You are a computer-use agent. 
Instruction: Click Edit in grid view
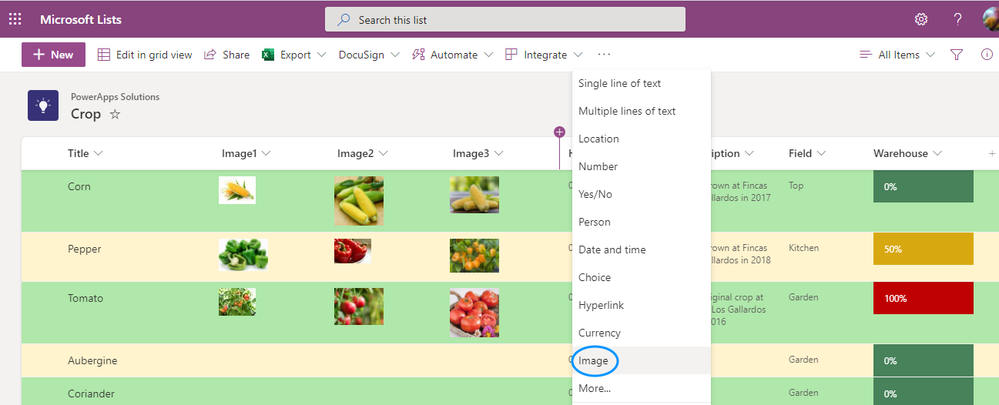pyautogui.click(x=144, y=55)
